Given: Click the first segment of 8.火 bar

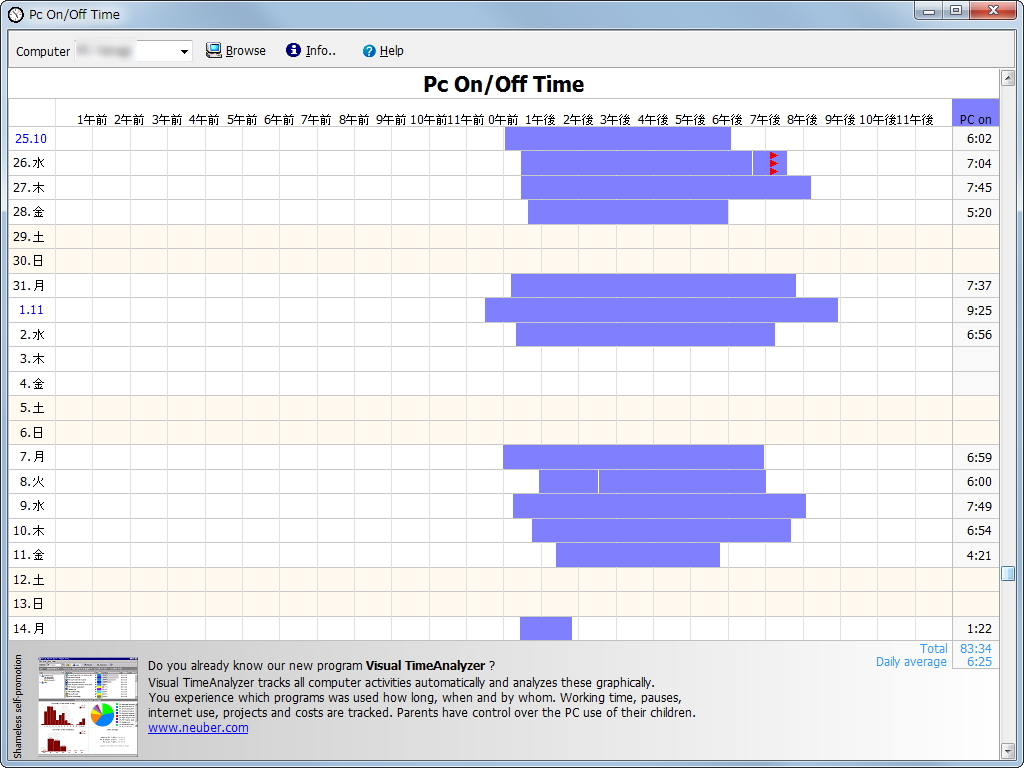Looking at the screenshot, I should [568, 481].
